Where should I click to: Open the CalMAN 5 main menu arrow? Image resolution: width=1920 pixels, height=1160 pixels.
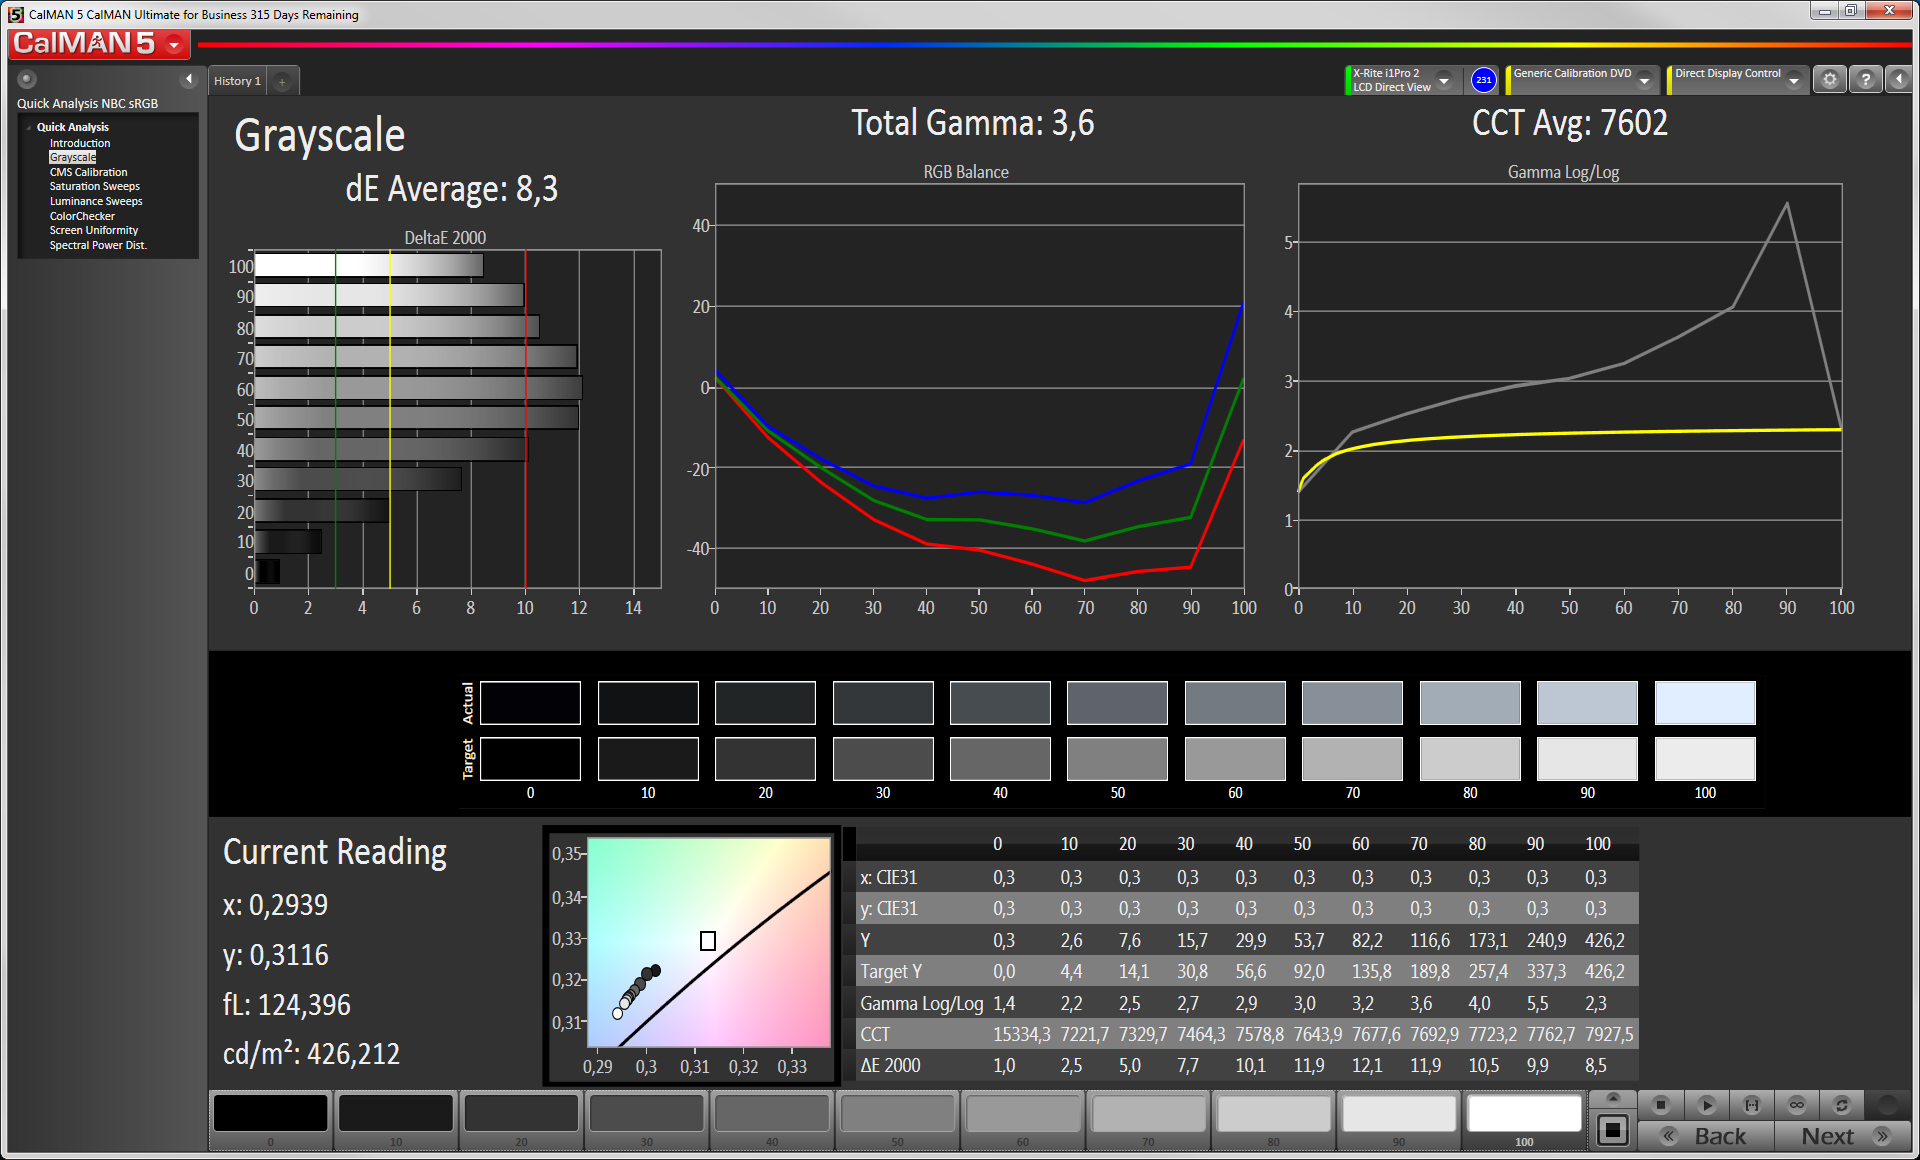(174, 44)
